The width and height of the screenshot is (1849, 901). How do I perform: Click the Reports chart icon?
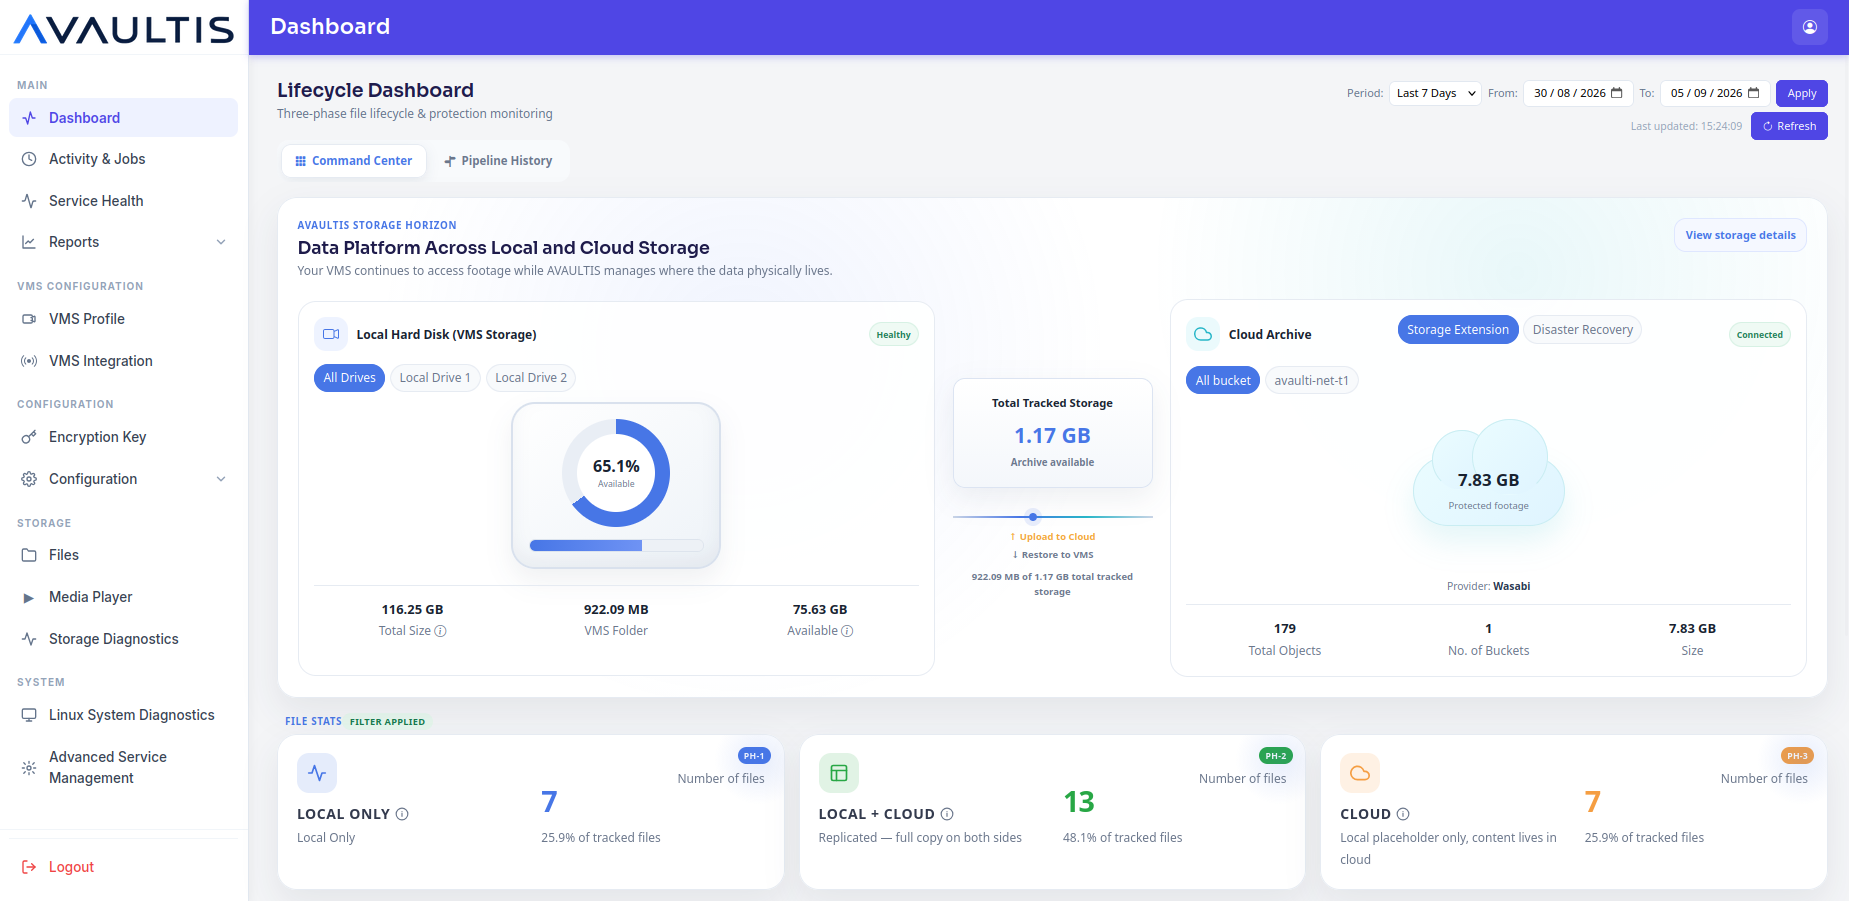pyautogui.click(x=29, y=242)
